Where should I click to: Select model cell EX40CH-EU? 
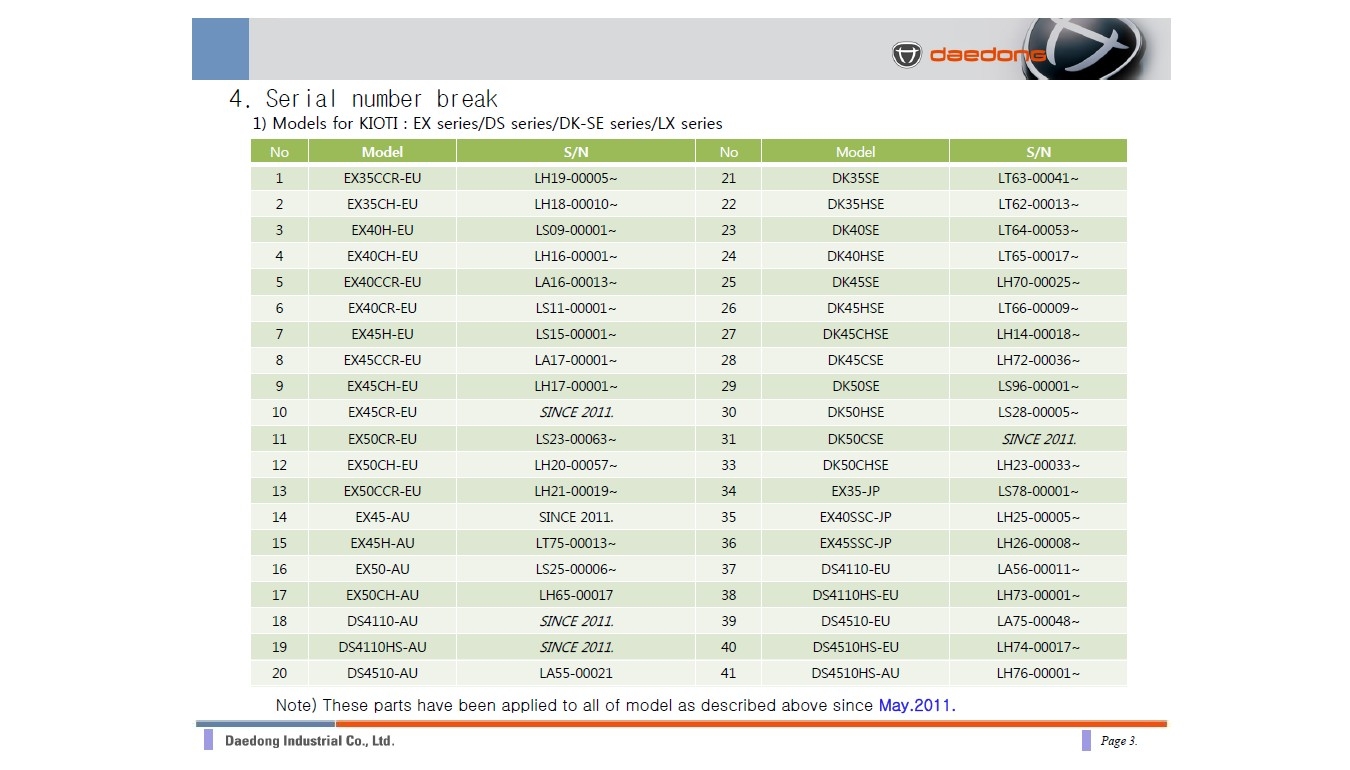click(x=382, y=256)
